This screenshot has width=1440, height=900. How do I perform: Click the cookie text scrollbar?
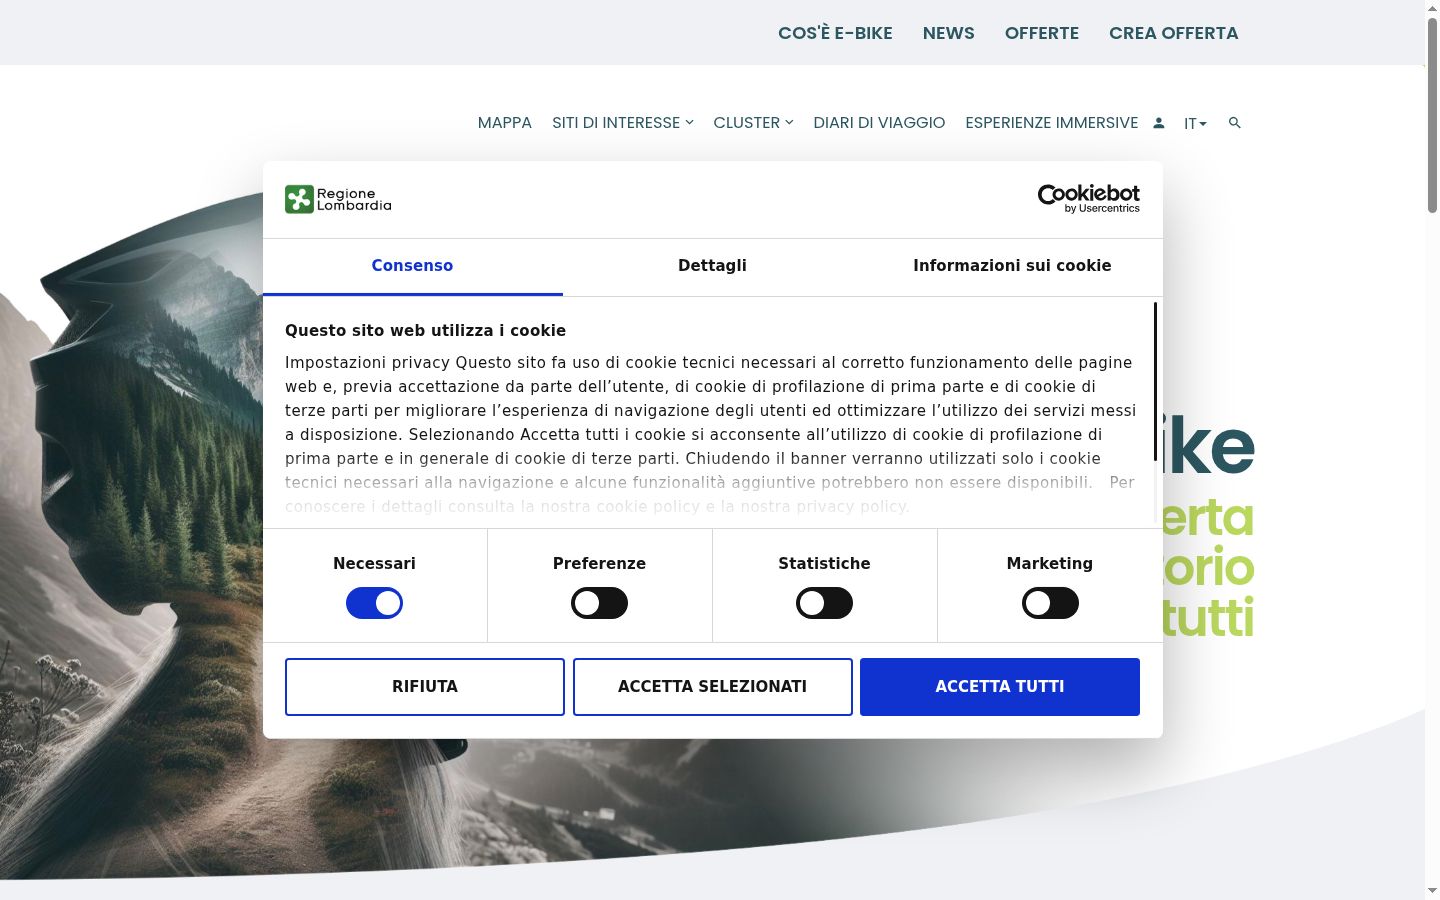pos(1155,381)
